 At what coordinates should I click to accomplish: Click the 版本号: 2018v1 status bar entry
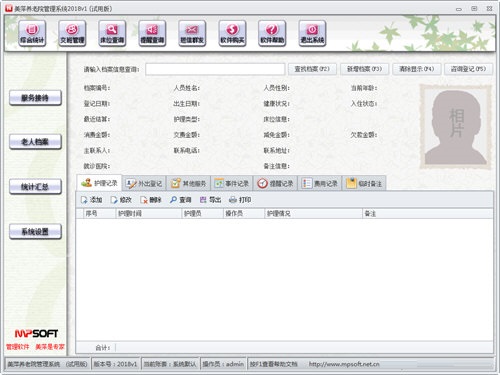click(115, 364)
